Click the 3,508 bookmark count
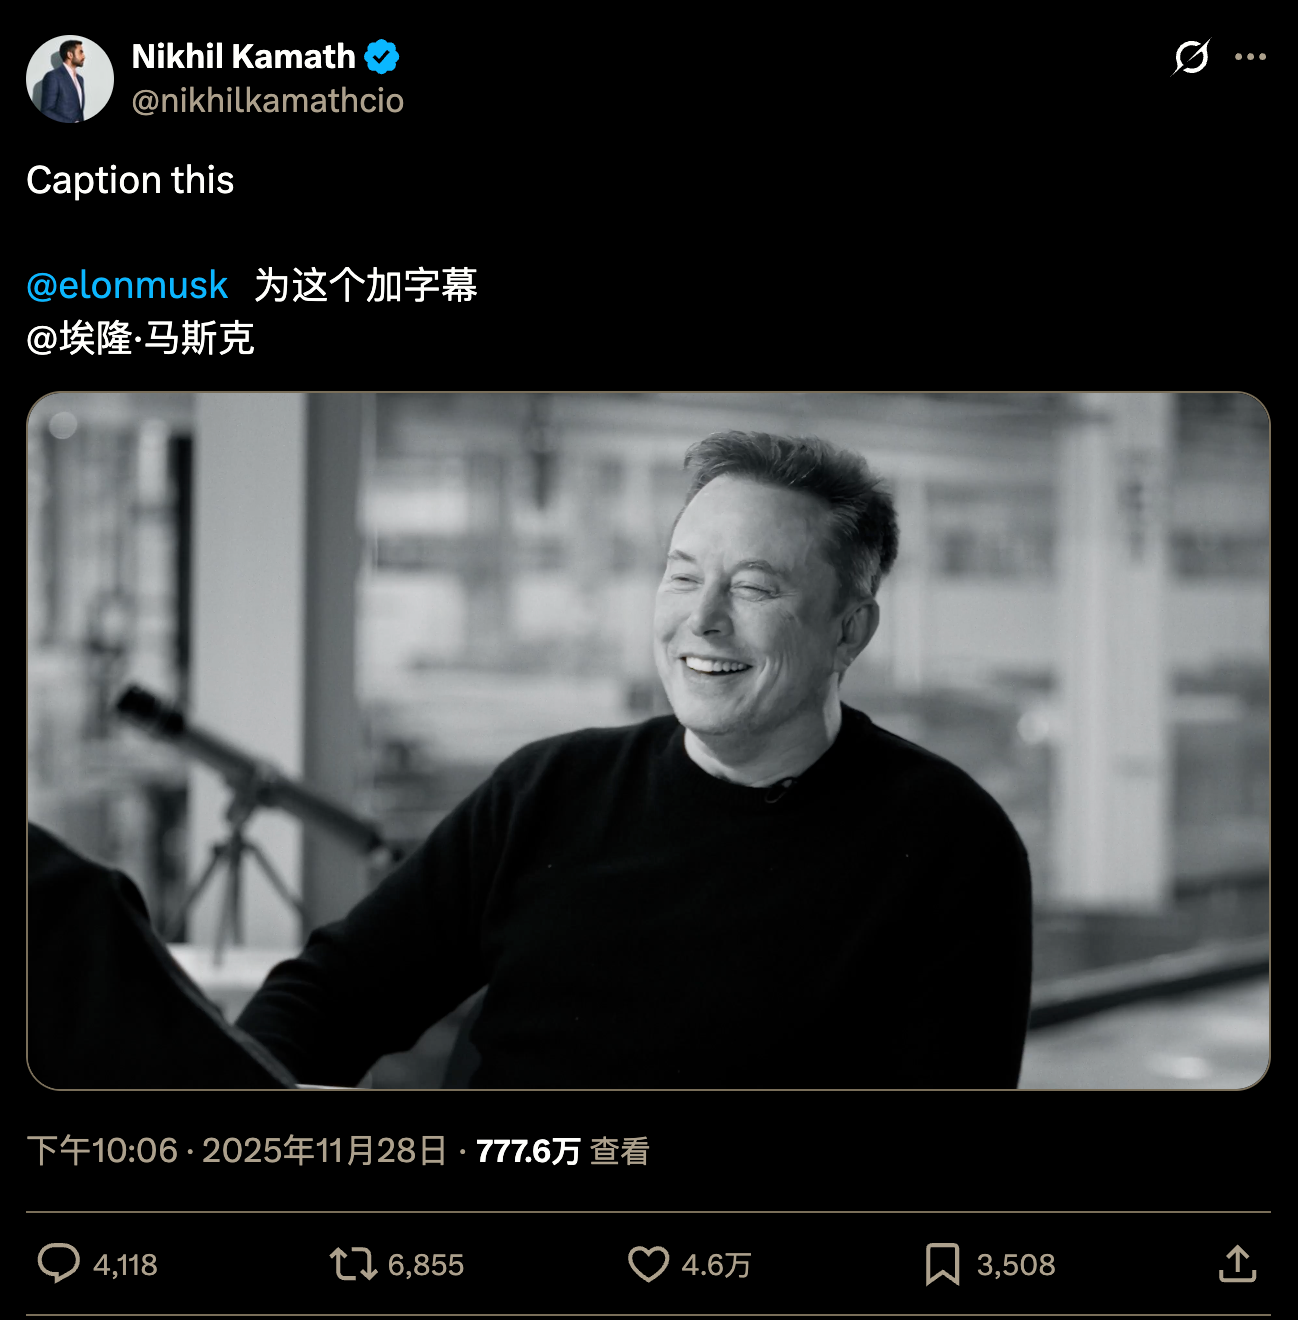 click(x=1014, y=1265)
